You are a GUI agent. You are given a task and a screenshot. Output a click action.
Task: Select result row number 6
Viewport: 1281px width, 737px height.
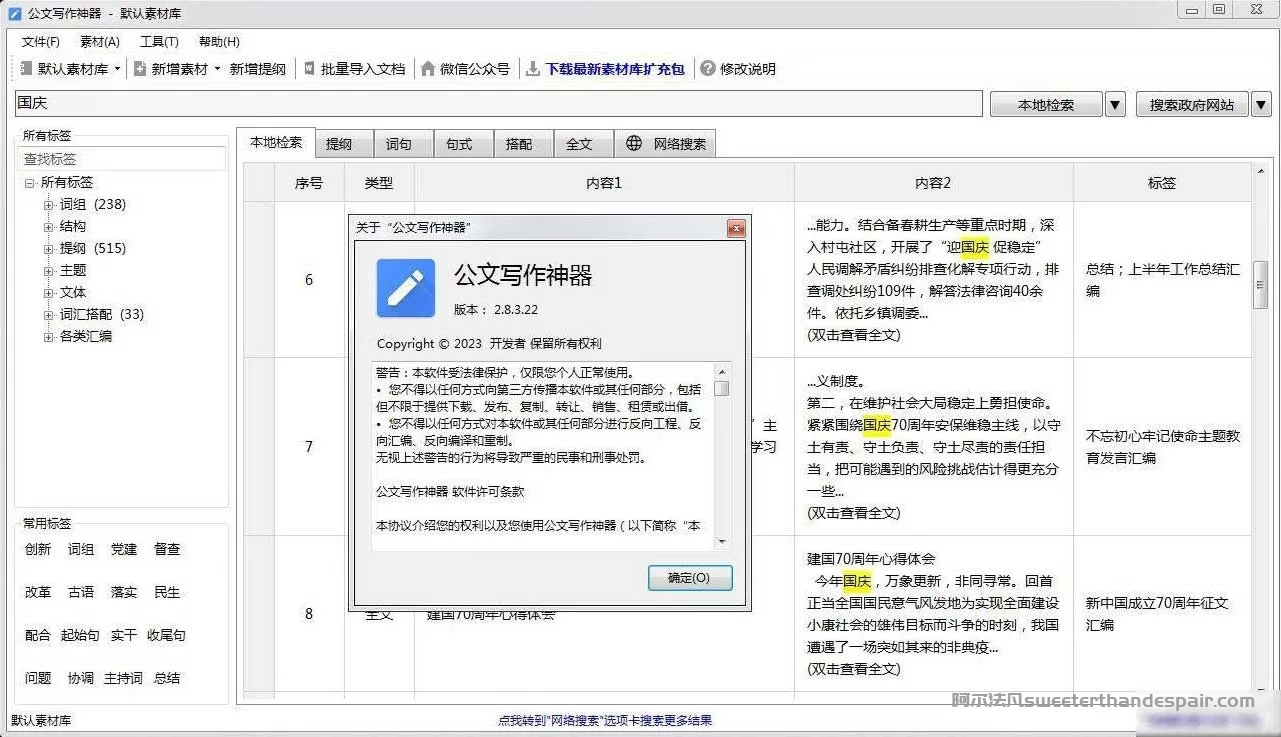pos(309,280)
